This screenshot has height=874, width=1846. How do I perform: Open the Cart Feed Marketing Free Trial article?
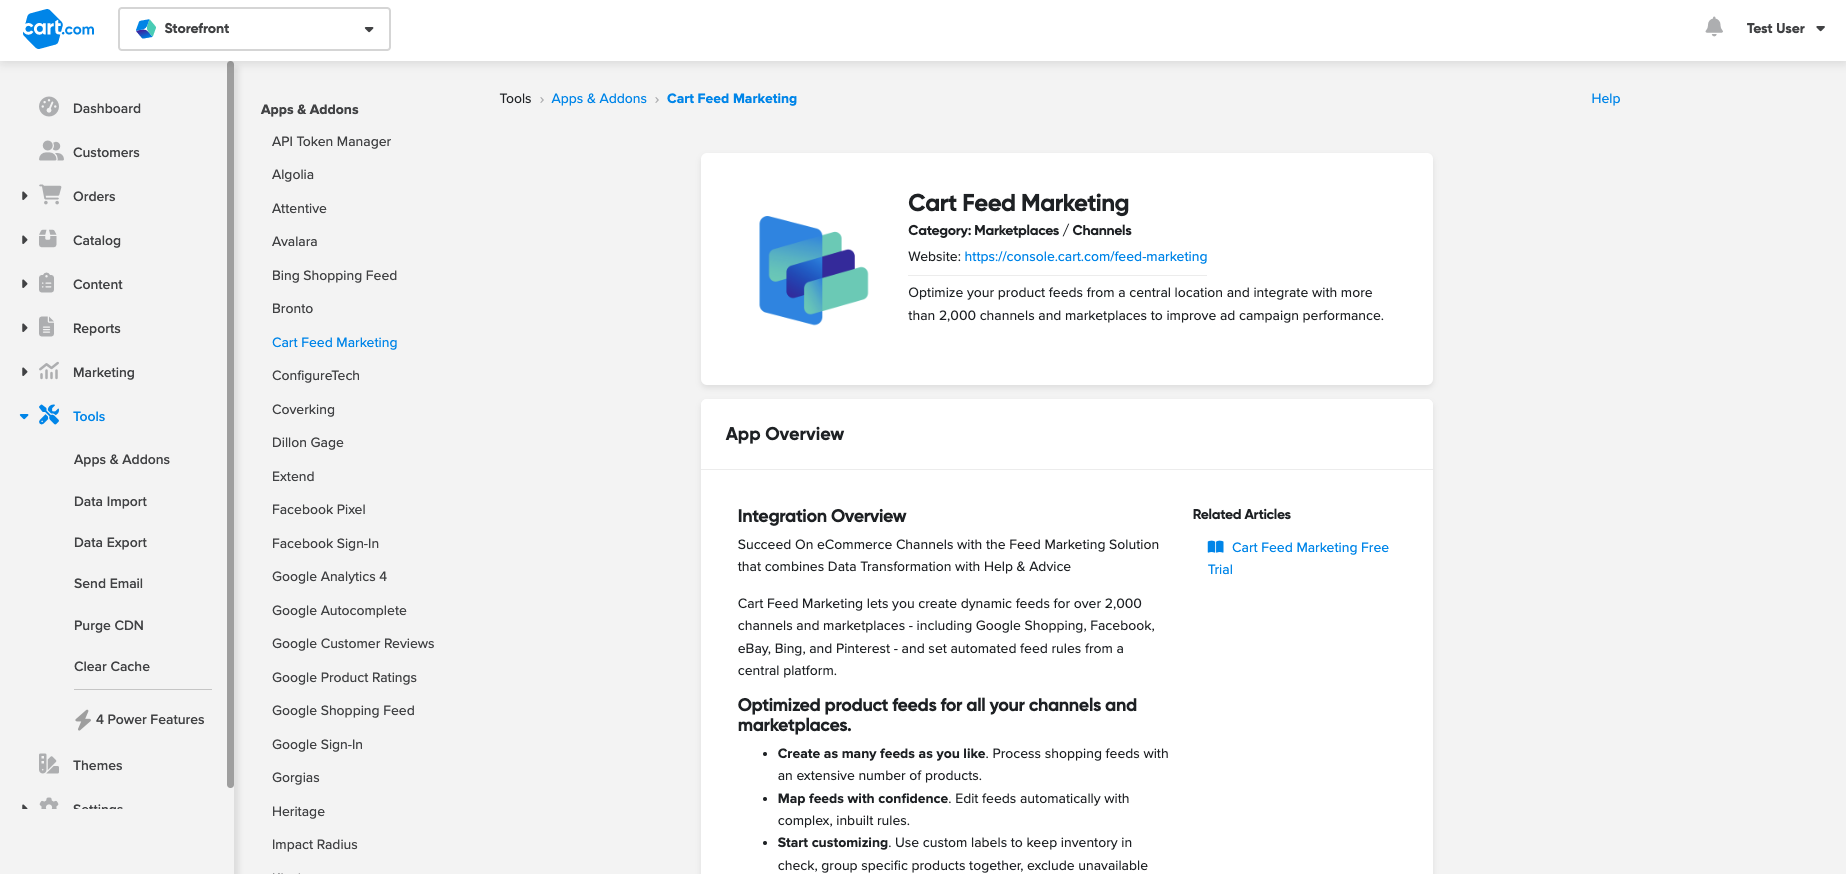[x=1309, y=548]
